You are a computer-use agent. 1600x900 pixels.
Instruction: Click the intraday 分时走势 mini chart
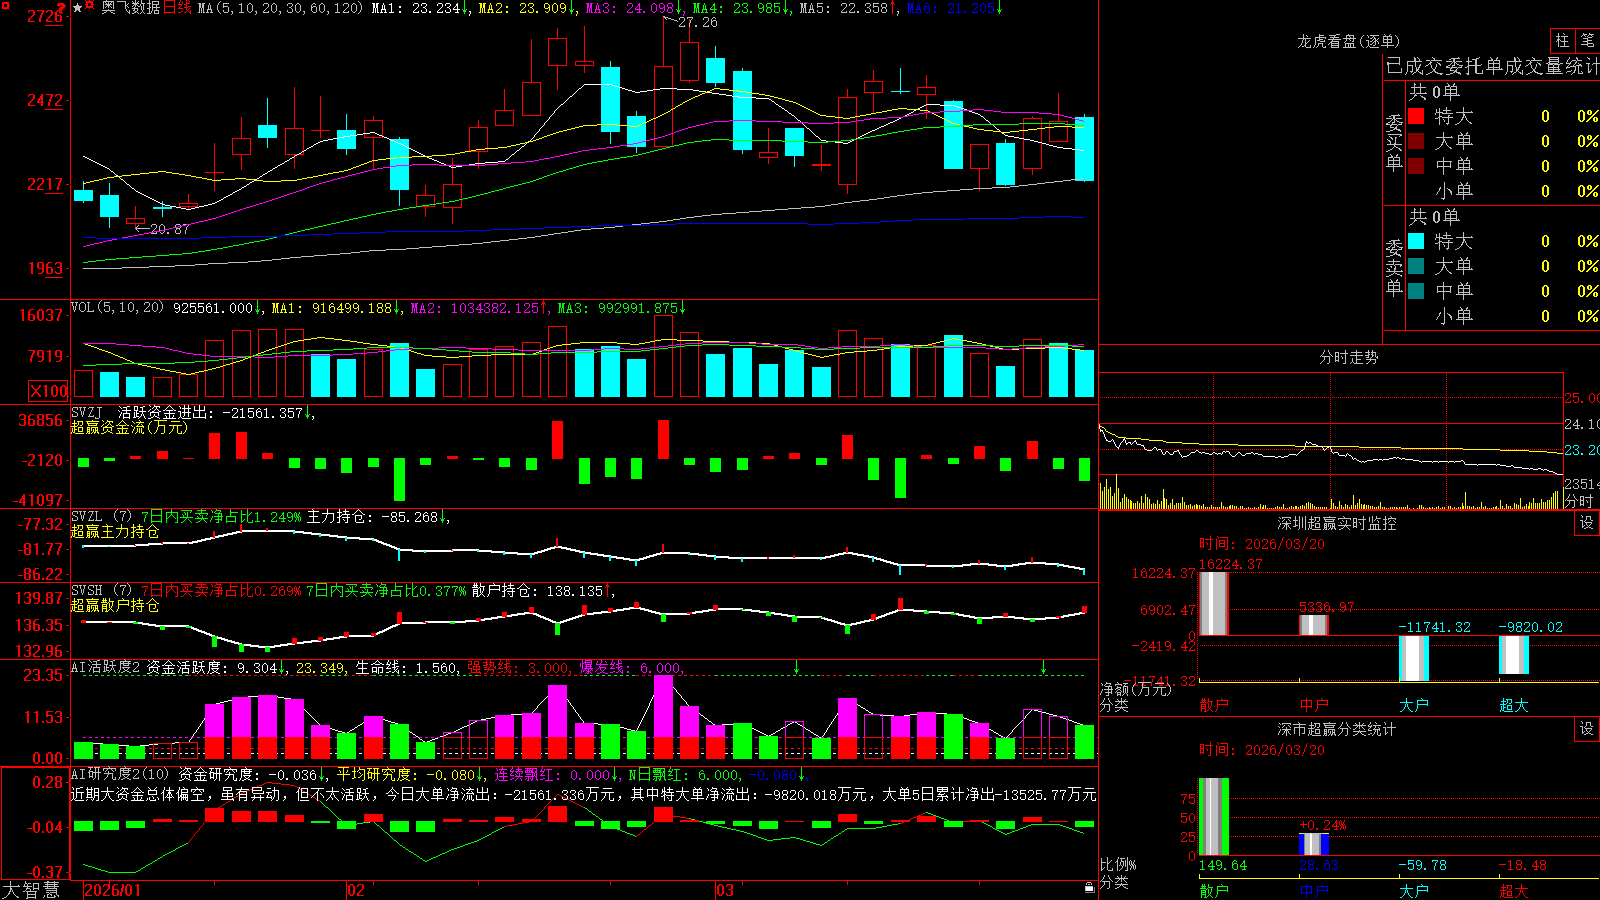1331,441
